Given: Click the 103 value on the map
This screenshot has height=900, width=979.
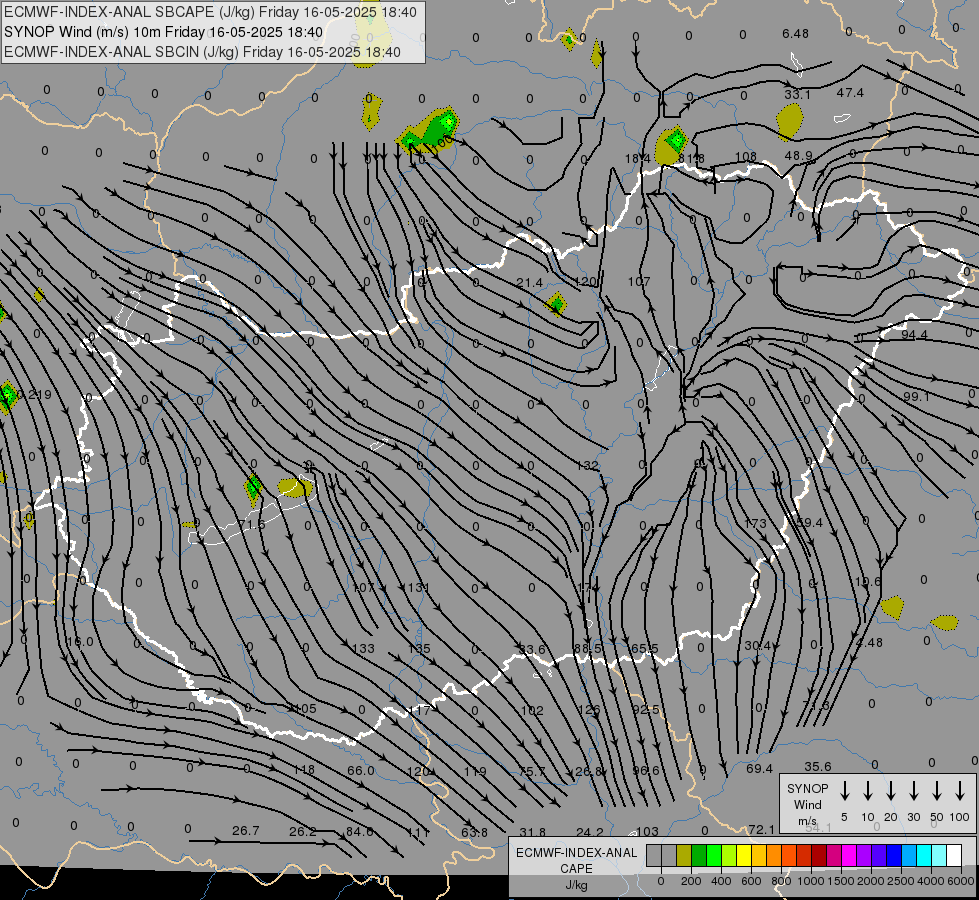Looking at the screenshot, I should point(647,831).
